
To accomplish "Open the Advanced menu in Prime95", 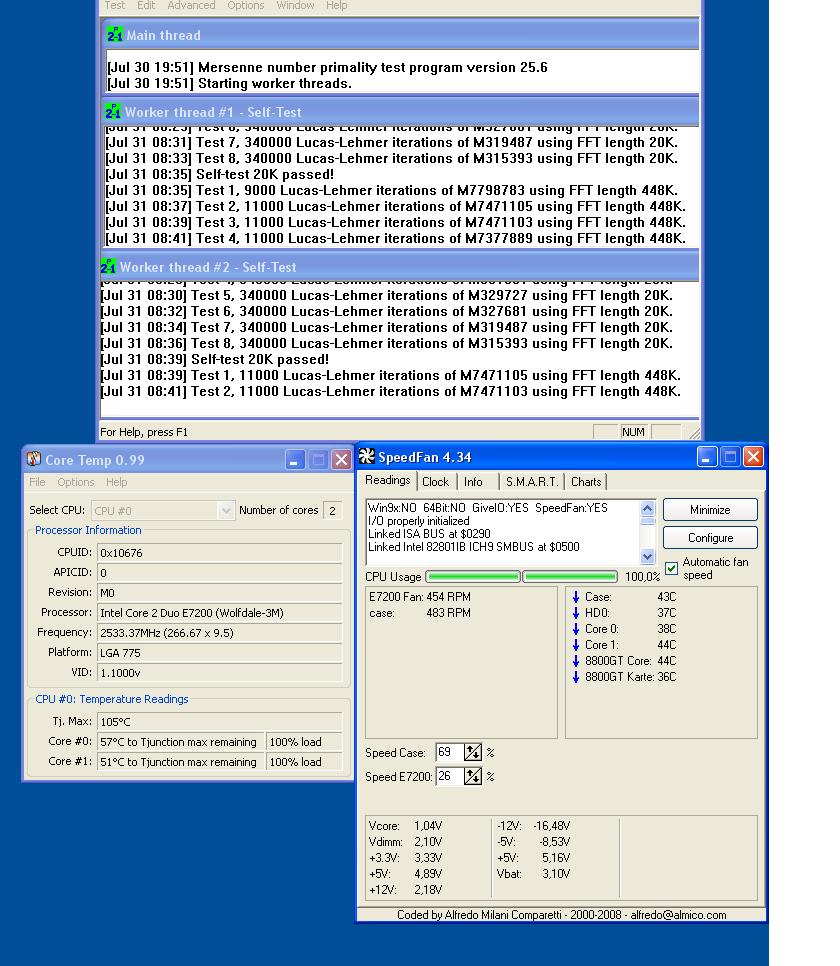I will pos(191,6).
